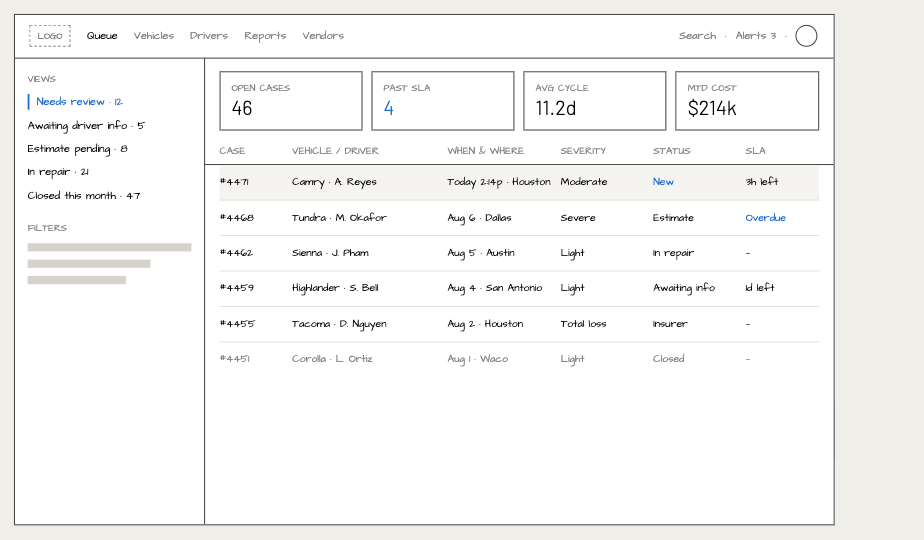The width and height of the screenshot is (924, 540).
Task: Click Today 2:14p · Houston cell
Action: (499, 182)
